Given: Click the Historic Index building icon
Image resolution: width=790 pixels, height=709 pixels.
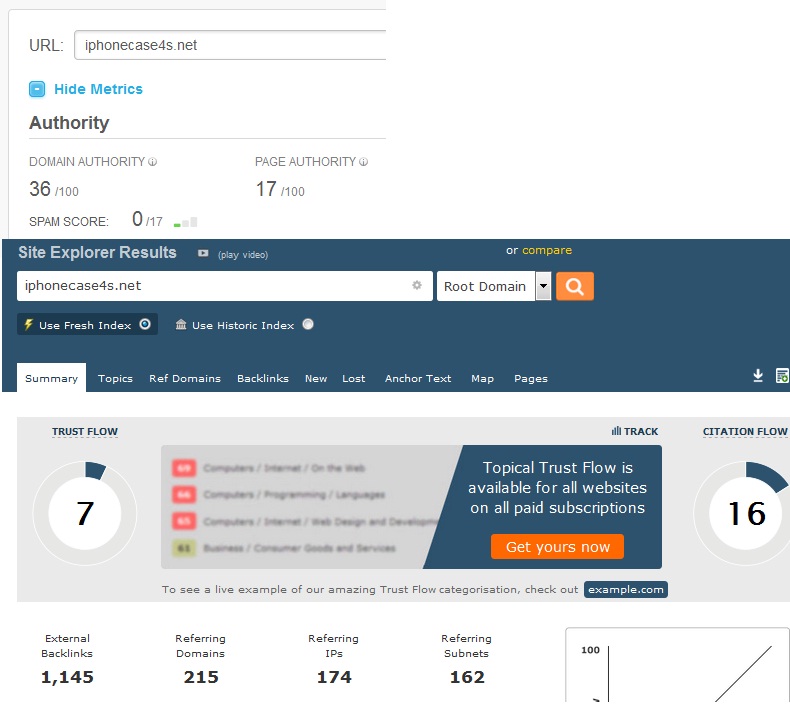Looking at the screenshot, I should tap(181, 325).
